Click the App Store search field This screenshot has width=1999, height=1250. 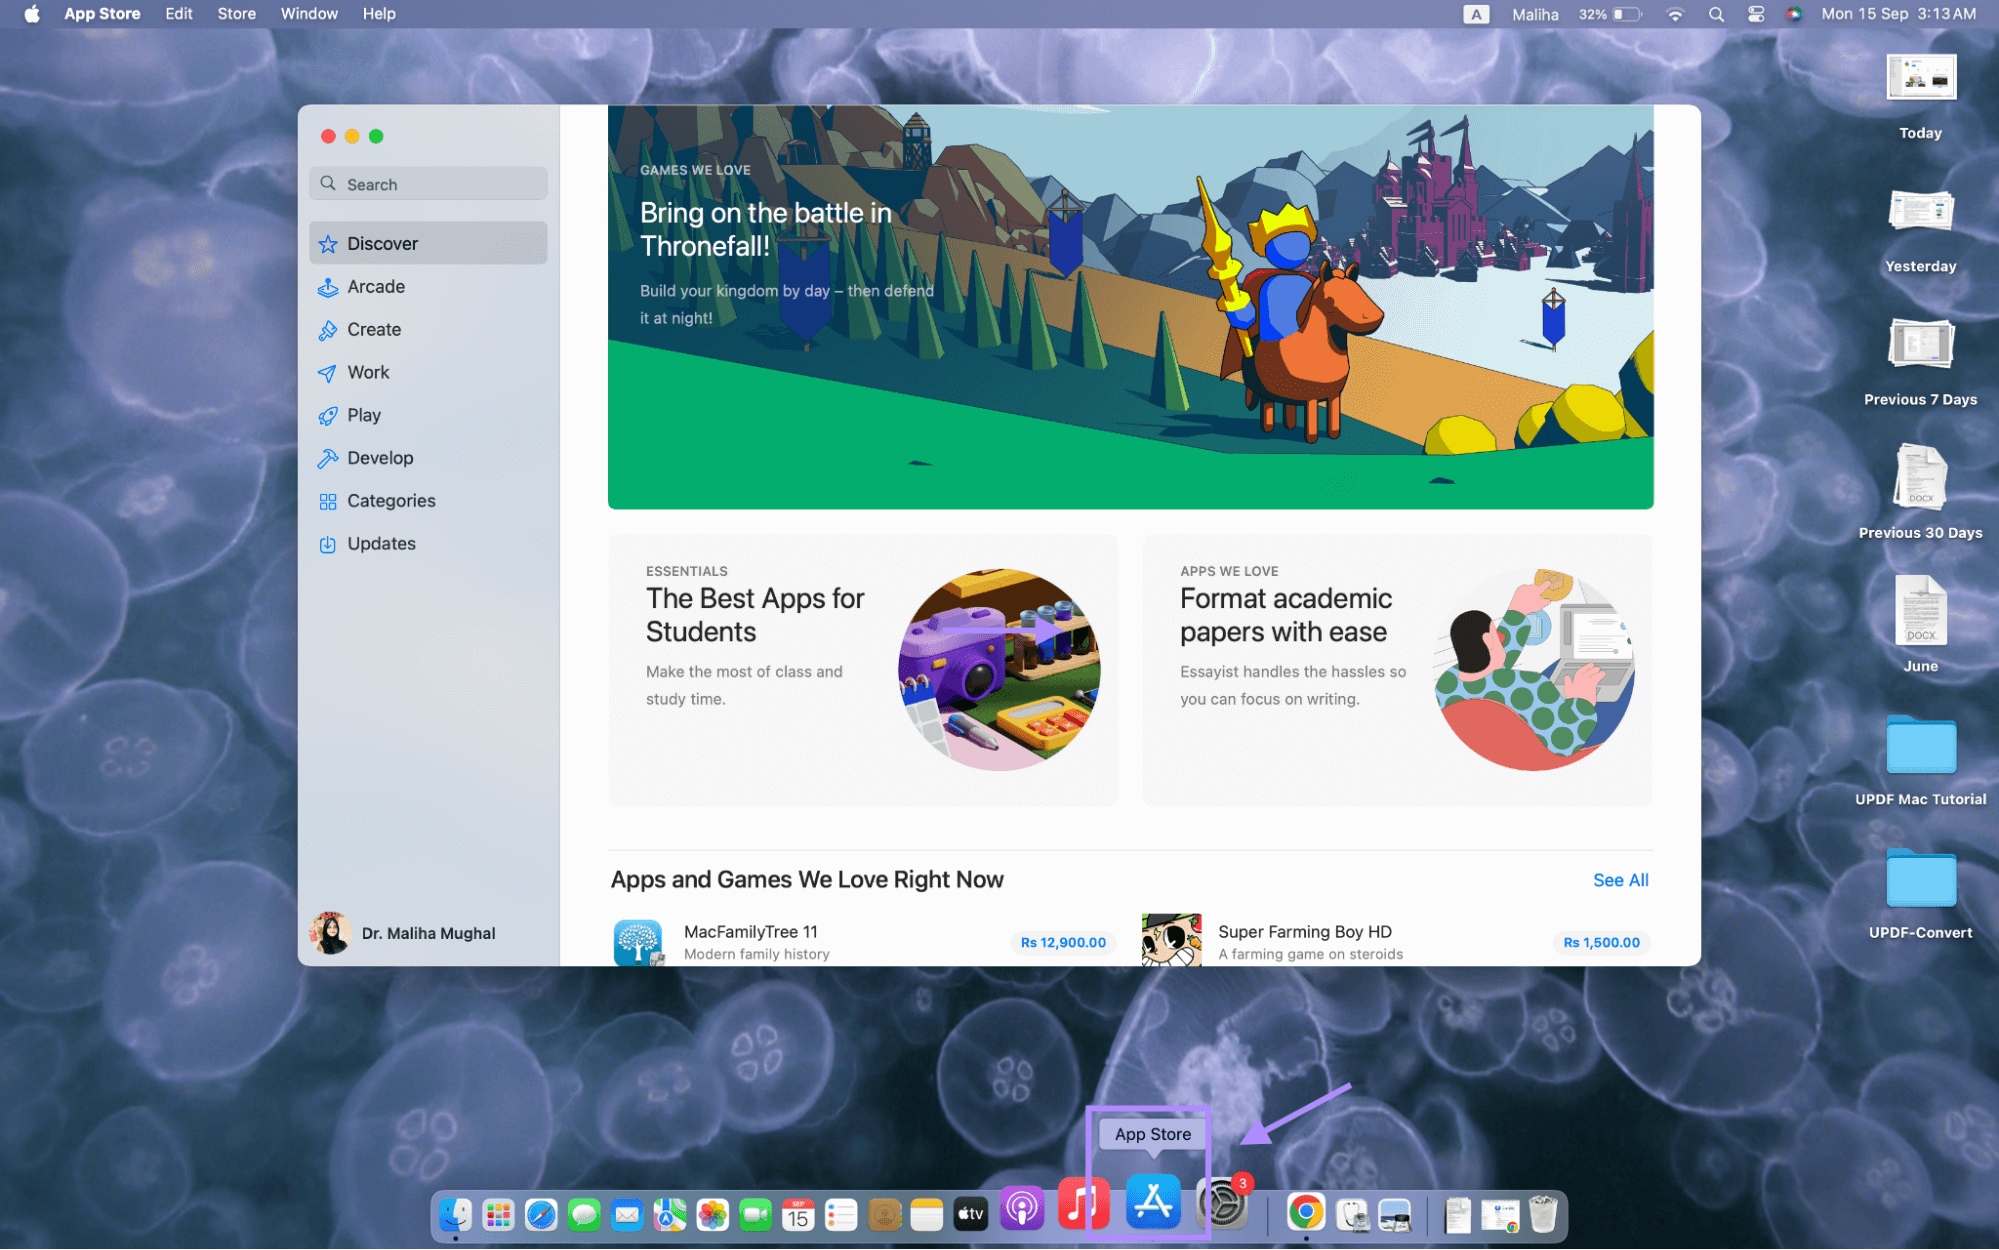tap(428, 184)
